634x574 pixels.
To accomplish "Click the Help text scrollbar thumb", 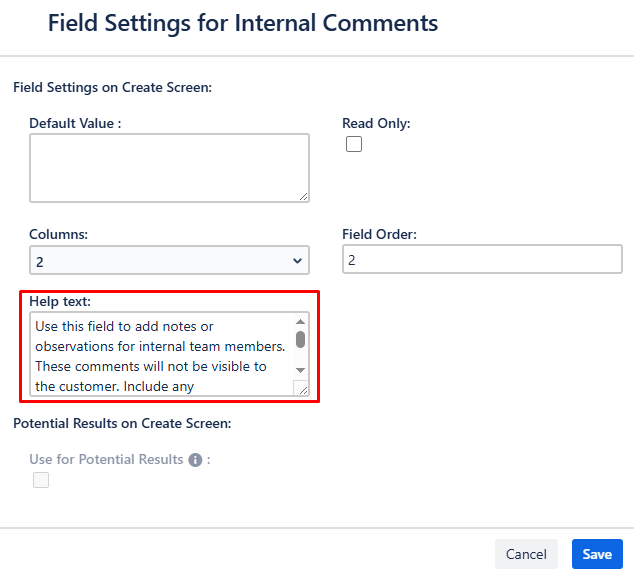I will pos(300,340).
